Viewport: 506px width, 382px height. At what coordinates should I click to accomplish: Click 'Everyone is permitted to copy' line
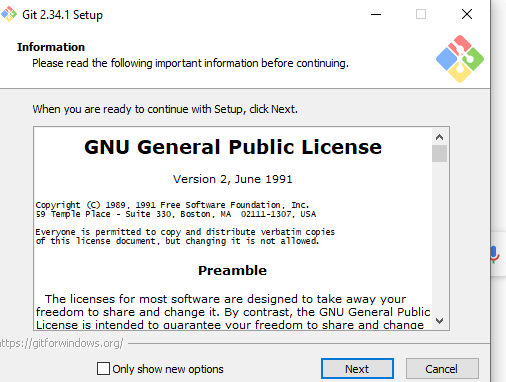tap(185, 232)
